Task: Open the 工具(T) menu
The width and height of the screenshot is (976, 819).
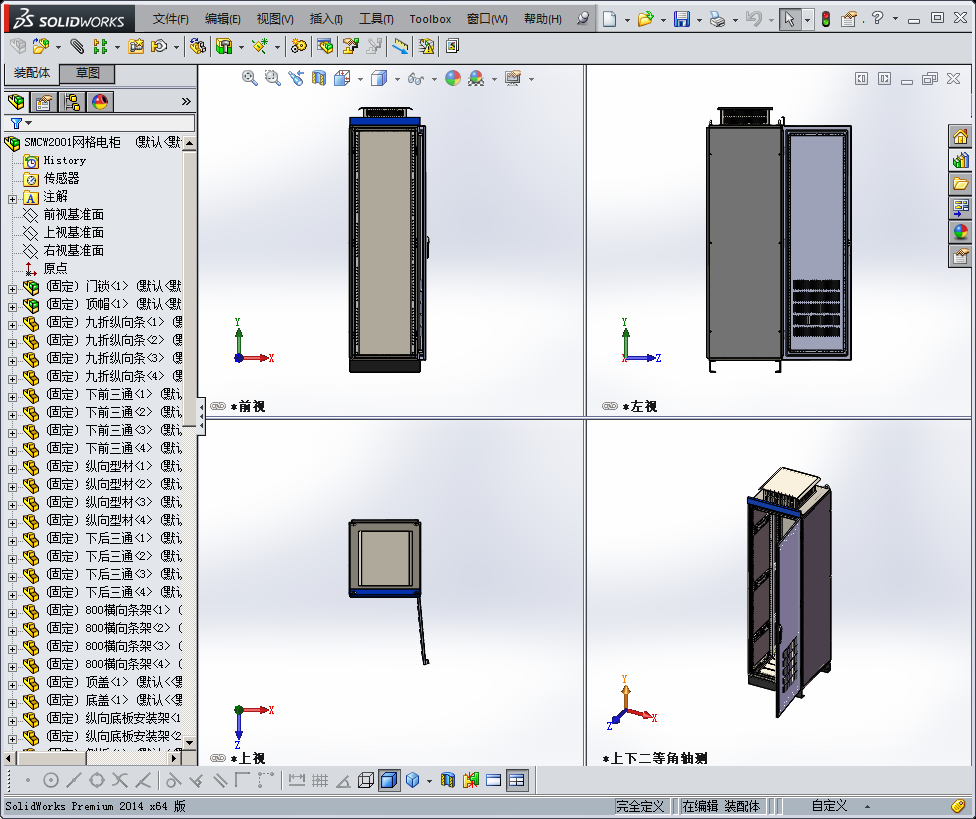Action: click(376, 19)
